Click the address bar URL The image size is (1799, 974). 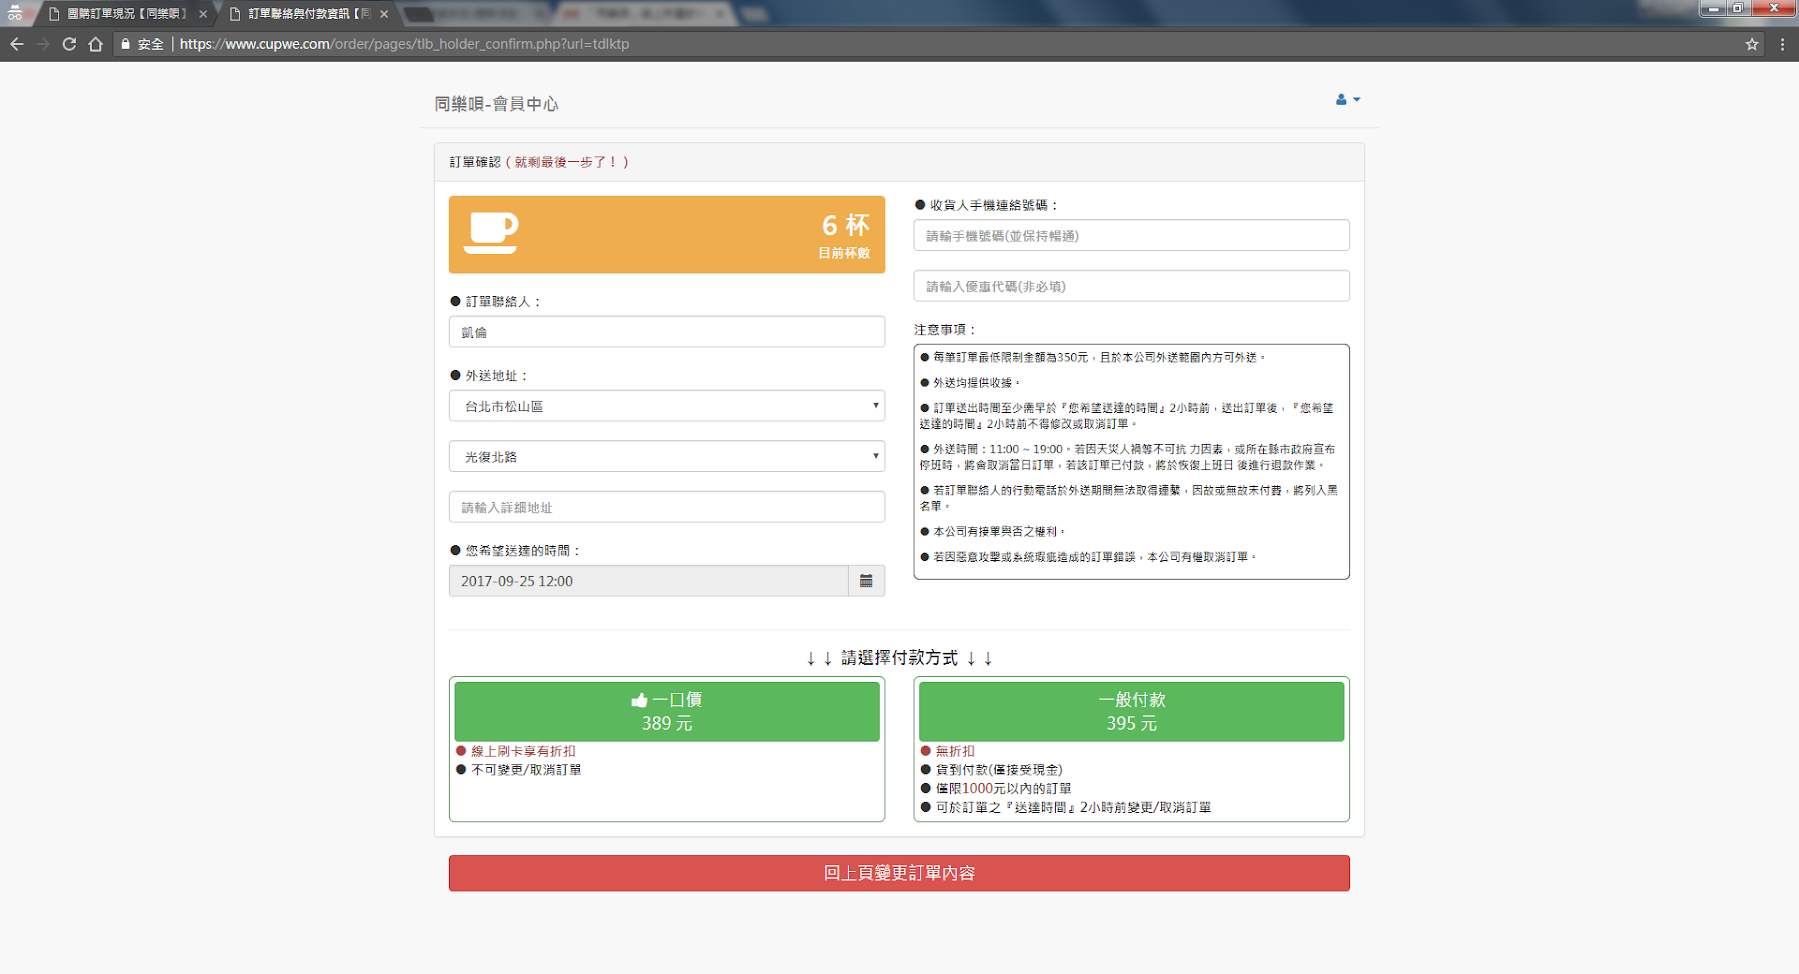pyautogui.click(x=404, y=44)
